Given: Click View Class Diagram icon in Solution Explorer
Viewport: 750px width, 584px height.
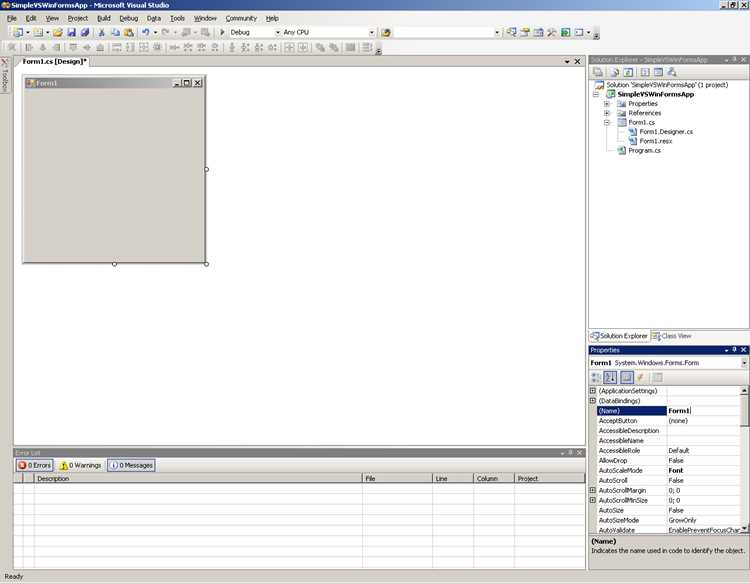Looking at the screenshot, I should click(x=672, y=72).
